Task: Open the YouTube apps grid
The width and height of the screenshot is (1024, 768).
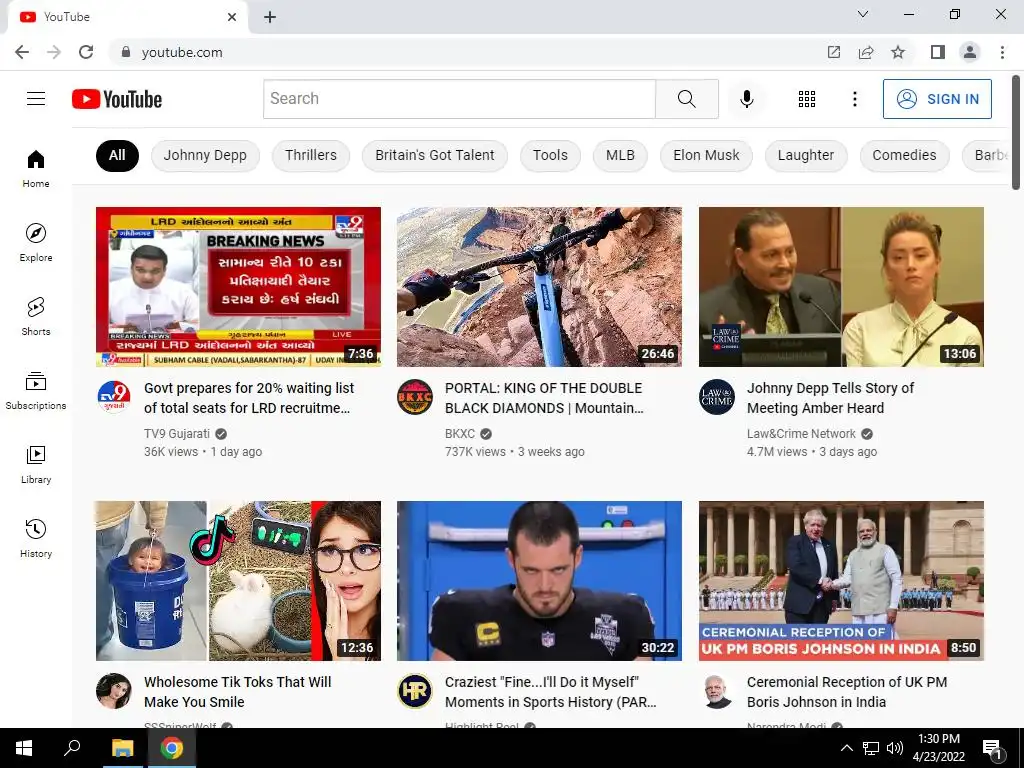Action: [x=807, y=99]
